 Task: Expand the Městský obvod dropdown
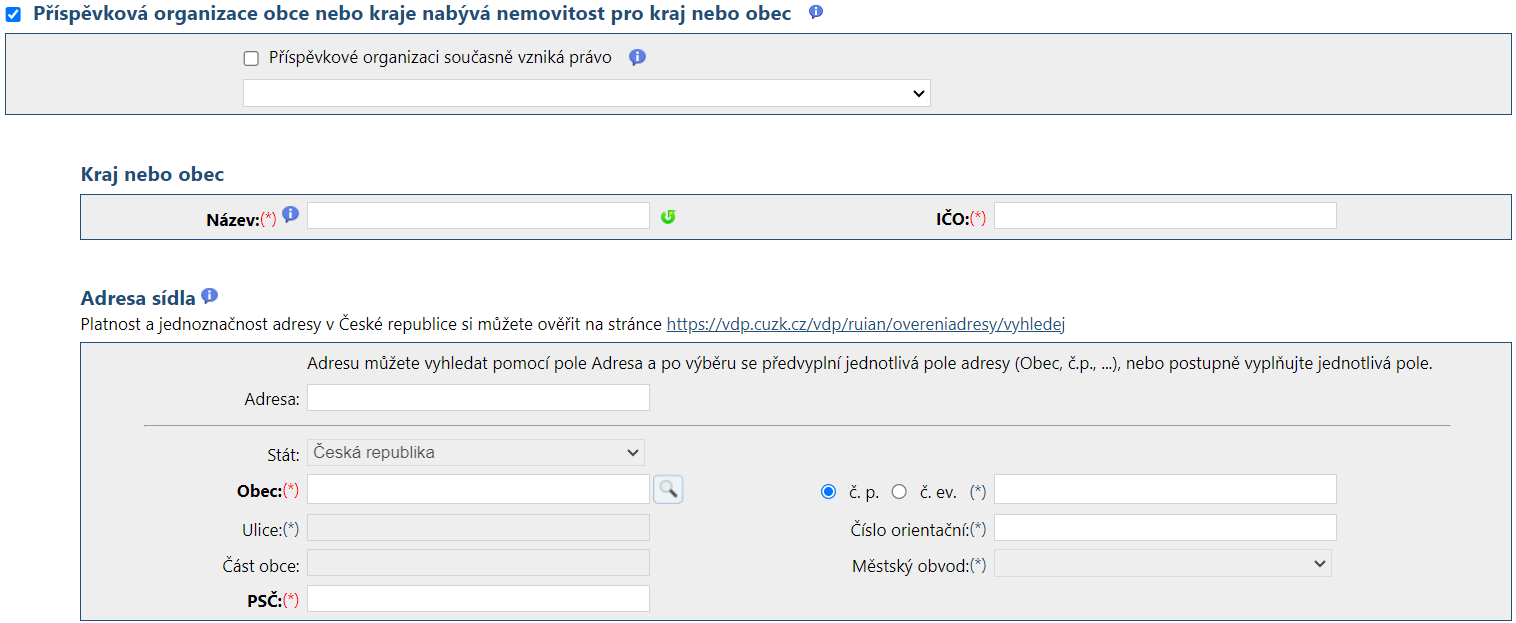1162,564
